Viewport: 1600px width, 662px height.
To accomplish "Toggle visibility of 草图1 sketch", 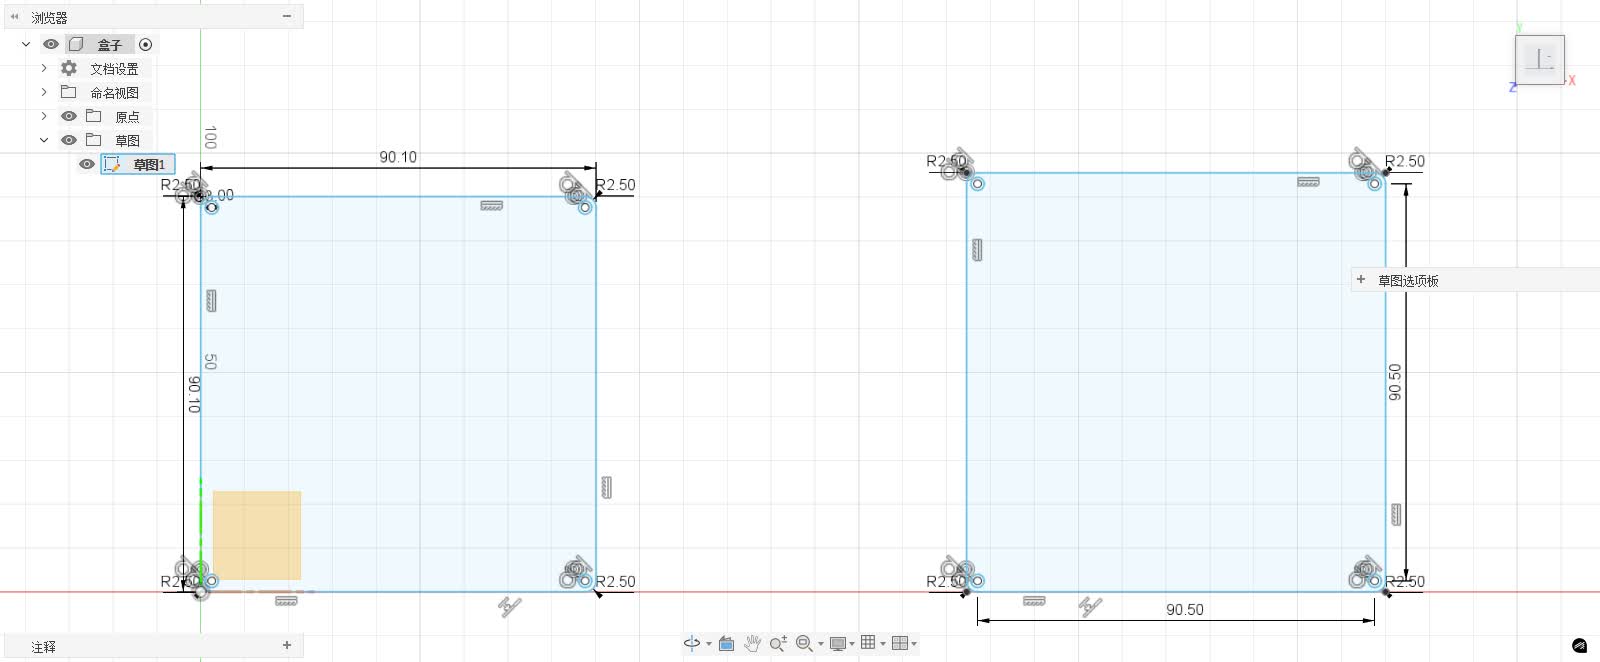I will [87, 164].
